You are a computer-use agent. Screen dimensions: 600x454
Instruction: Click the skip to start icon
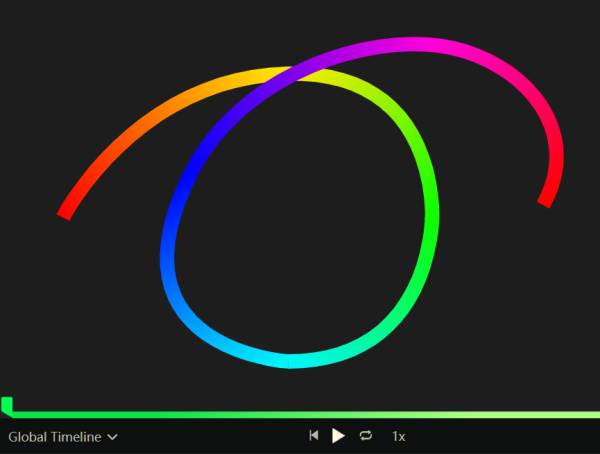coord(314,436)
